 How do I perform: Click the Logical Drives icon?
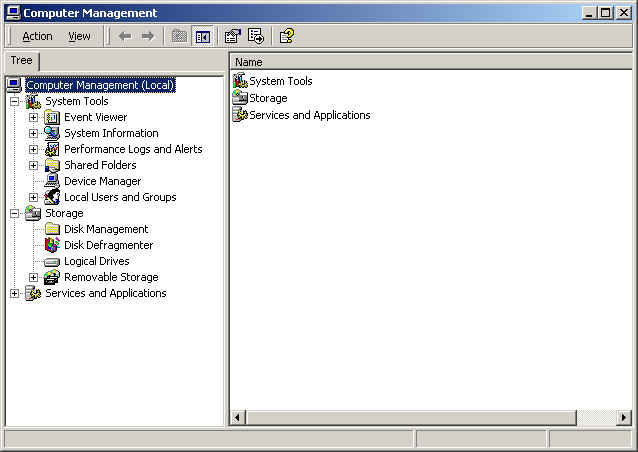pyautogui.click(x=52, y=262)
